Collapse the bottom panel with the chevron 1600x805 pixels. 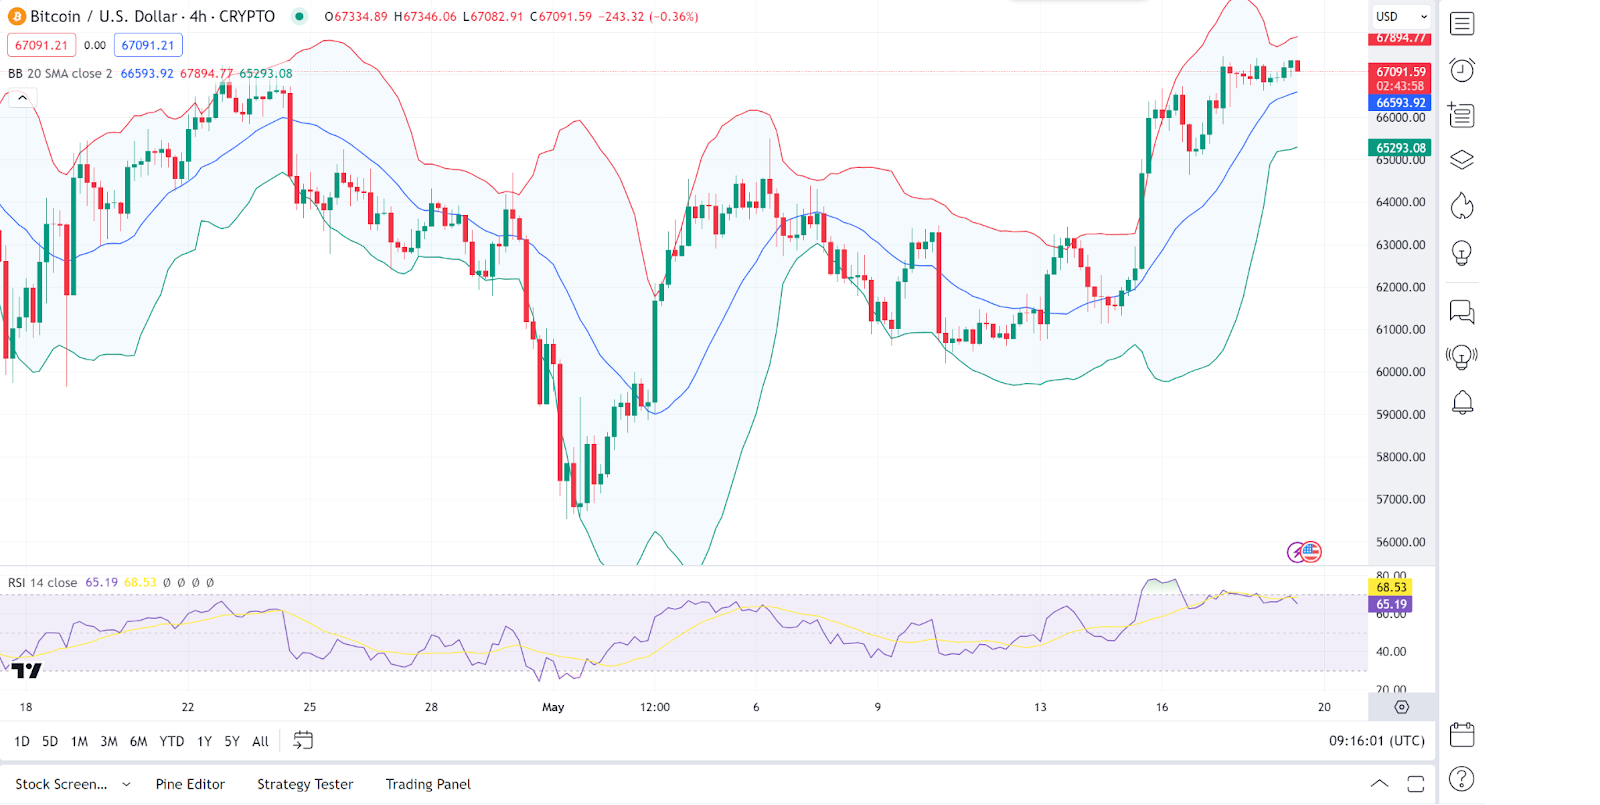(x=1379, y=784)
